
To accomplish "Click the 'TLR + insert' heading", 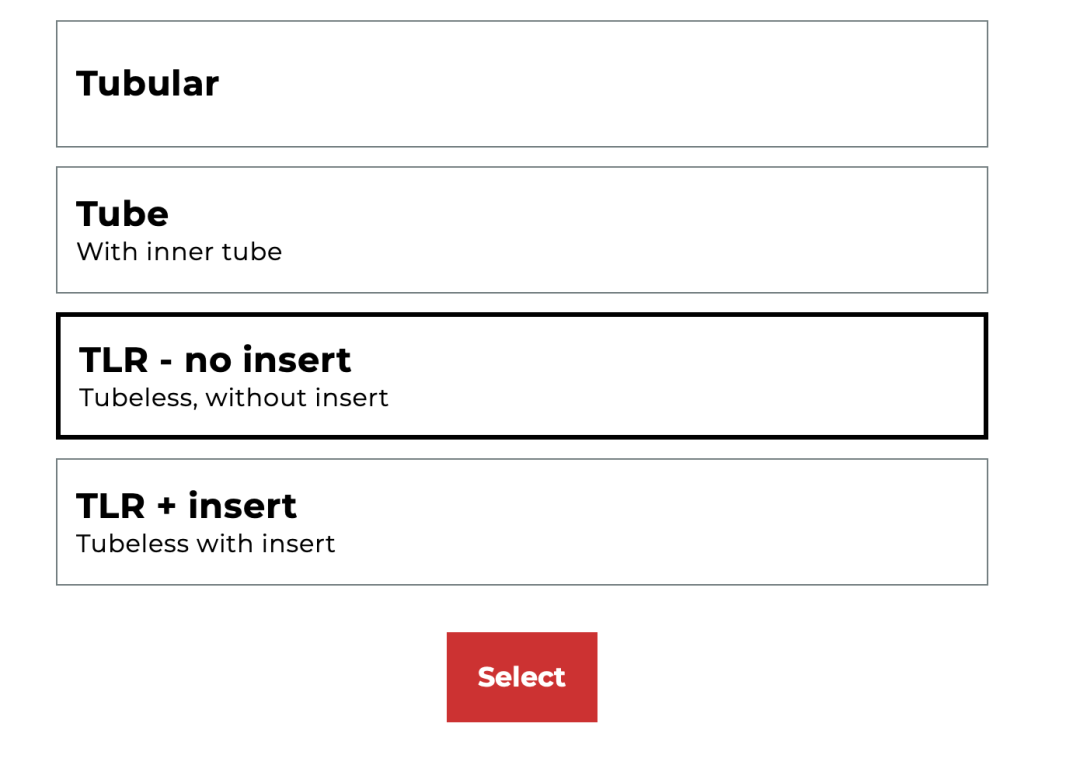I will [x=187, y=506].
